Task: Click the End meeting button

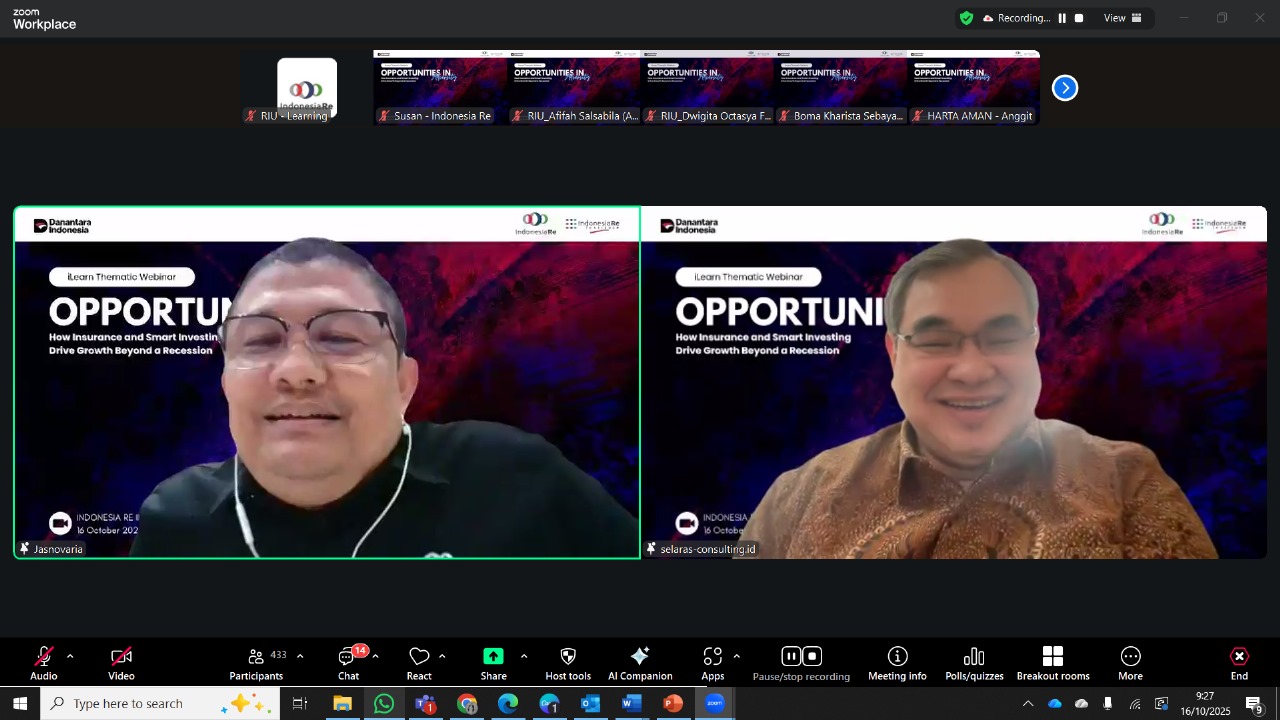Action: tap(1239, 662)
